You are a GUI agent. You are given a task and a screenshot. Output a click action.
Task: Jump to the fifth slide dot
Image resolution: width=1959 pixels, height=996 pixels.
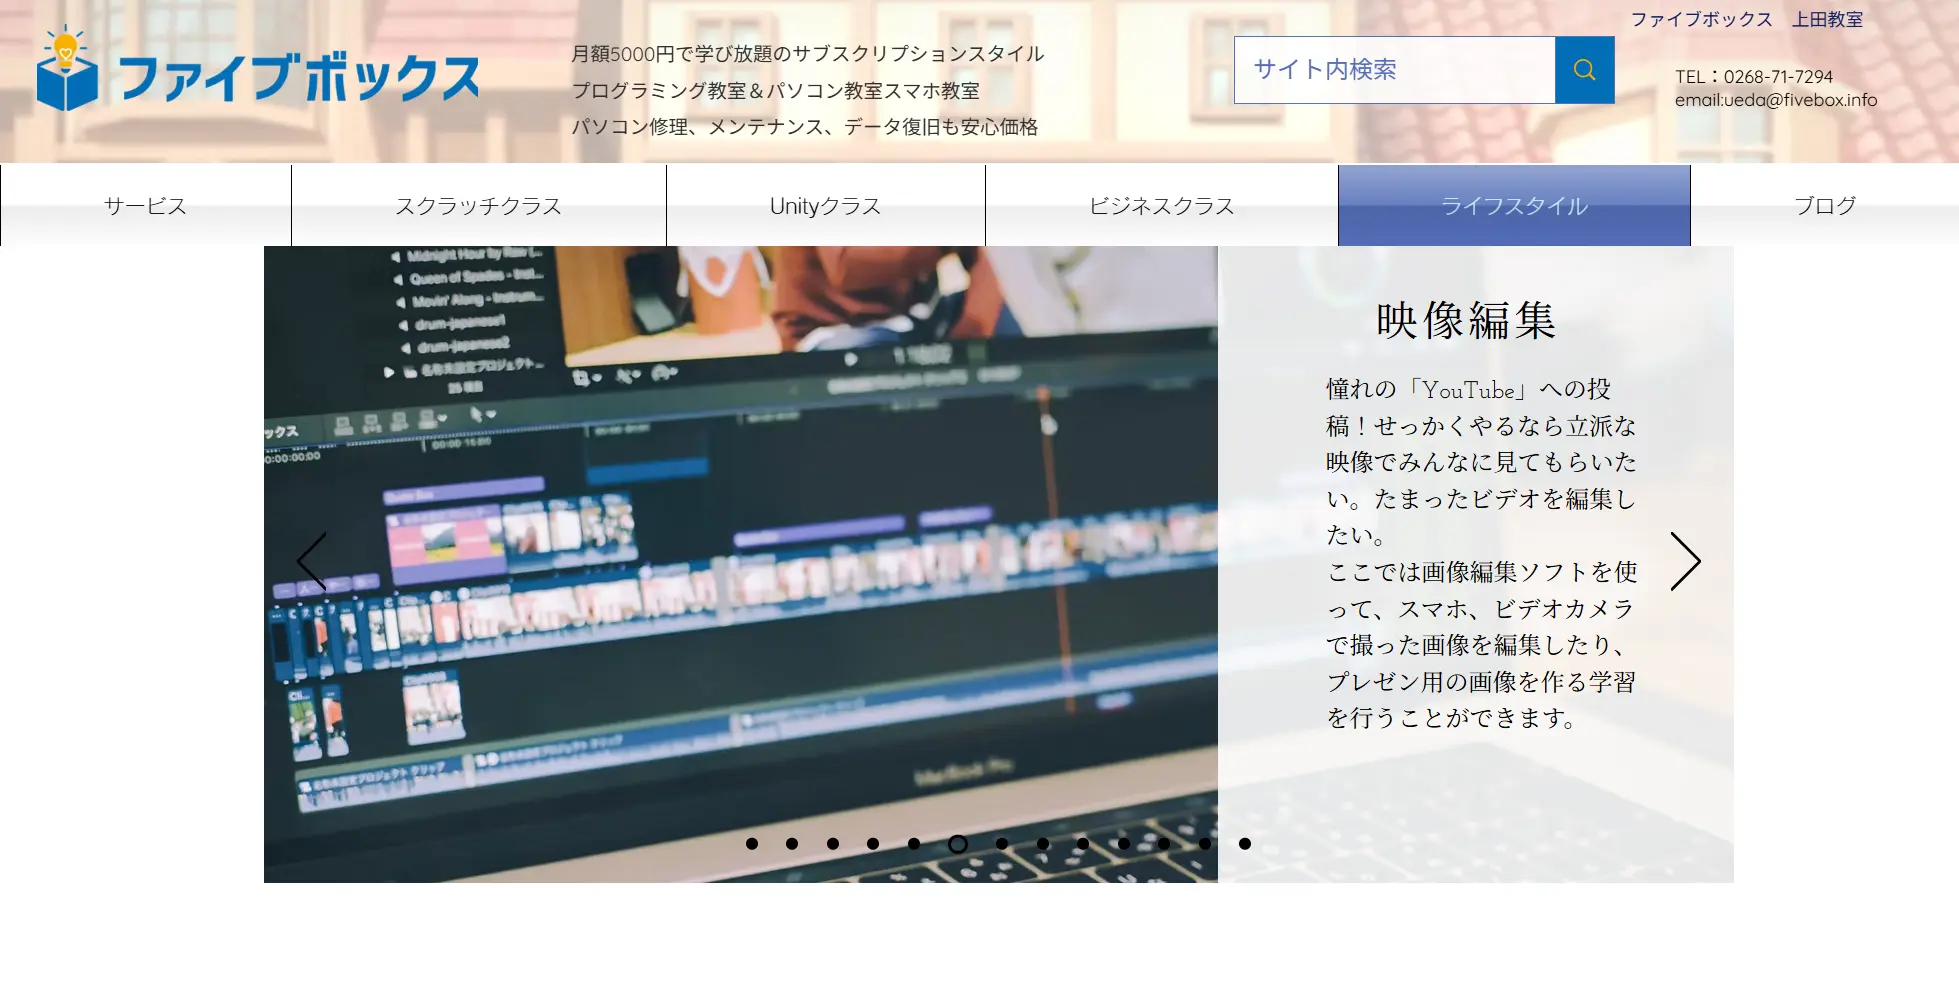[914, 844]
